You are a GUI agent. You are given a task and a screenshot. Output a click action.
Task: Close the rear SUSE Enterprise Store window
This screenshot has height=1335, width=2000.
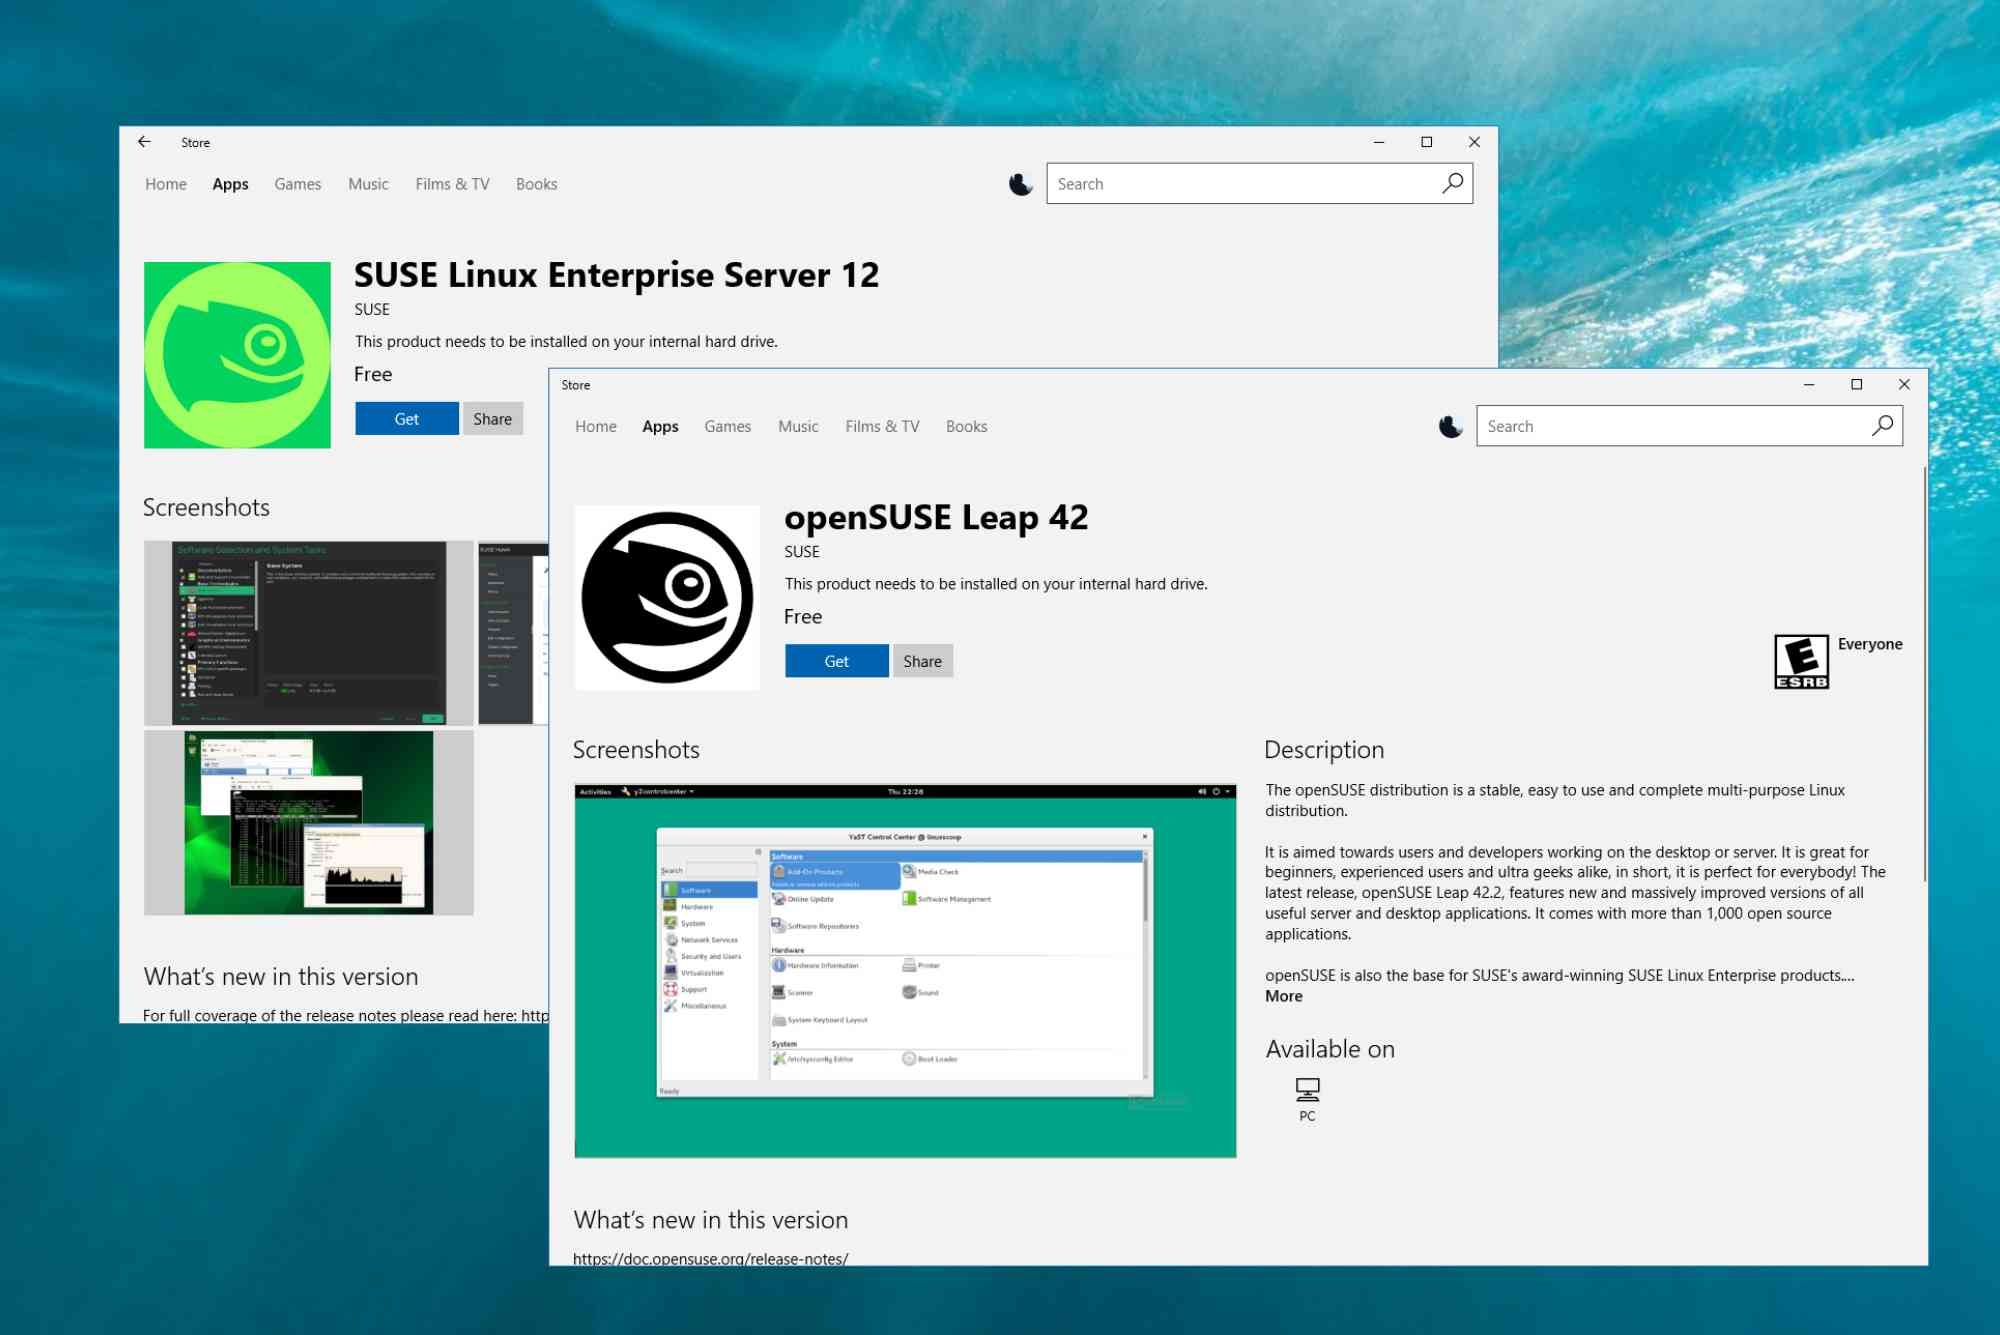click(x=1474, y=142)
